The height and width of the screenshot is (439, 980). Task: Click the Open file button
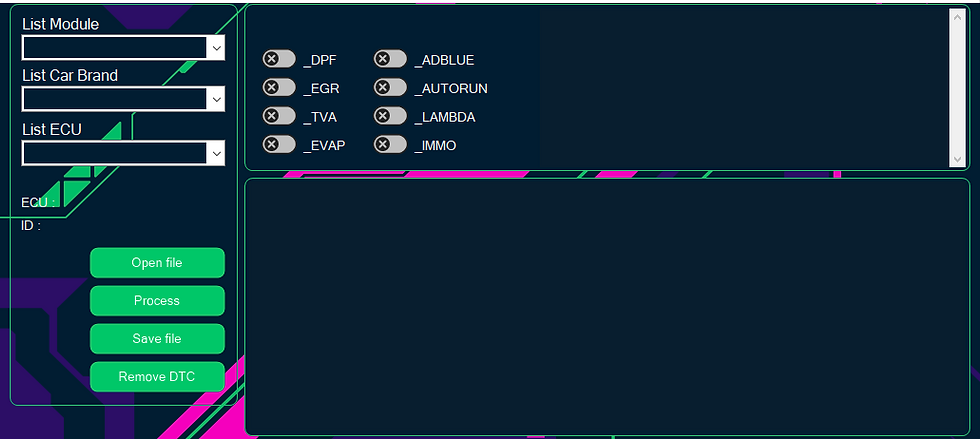[x=157, y=263]
